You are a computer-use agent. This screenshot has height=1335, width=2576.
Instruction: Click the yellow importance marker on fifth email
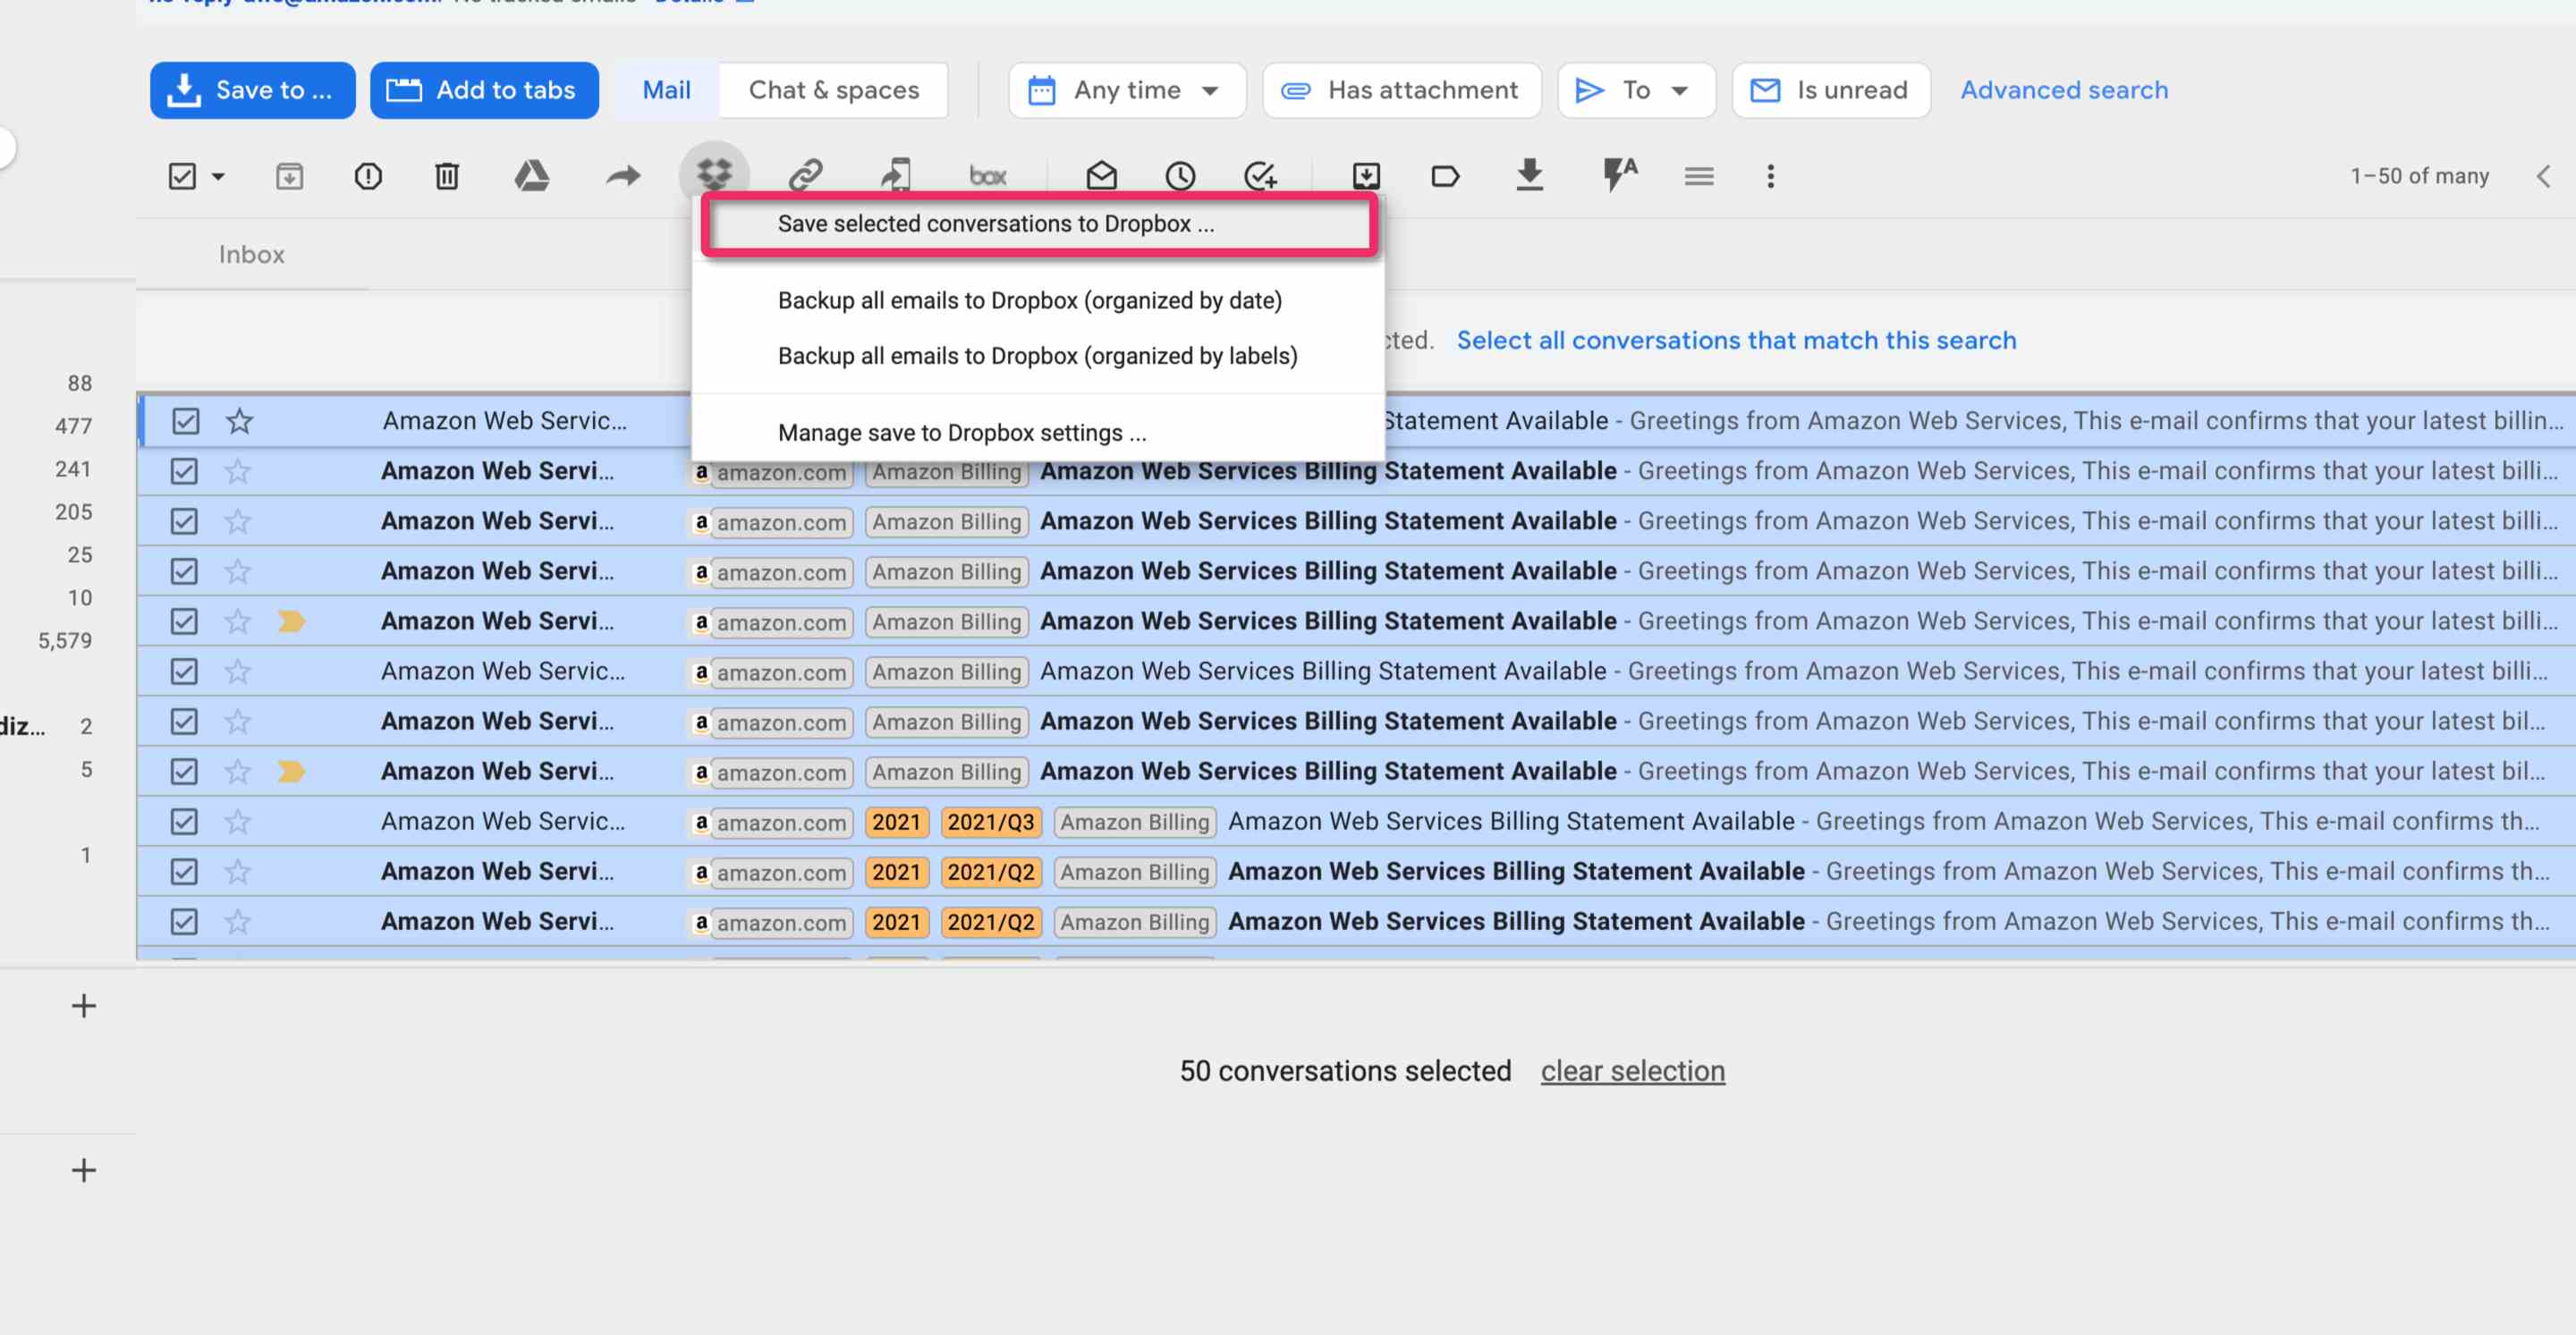(291, 621)
